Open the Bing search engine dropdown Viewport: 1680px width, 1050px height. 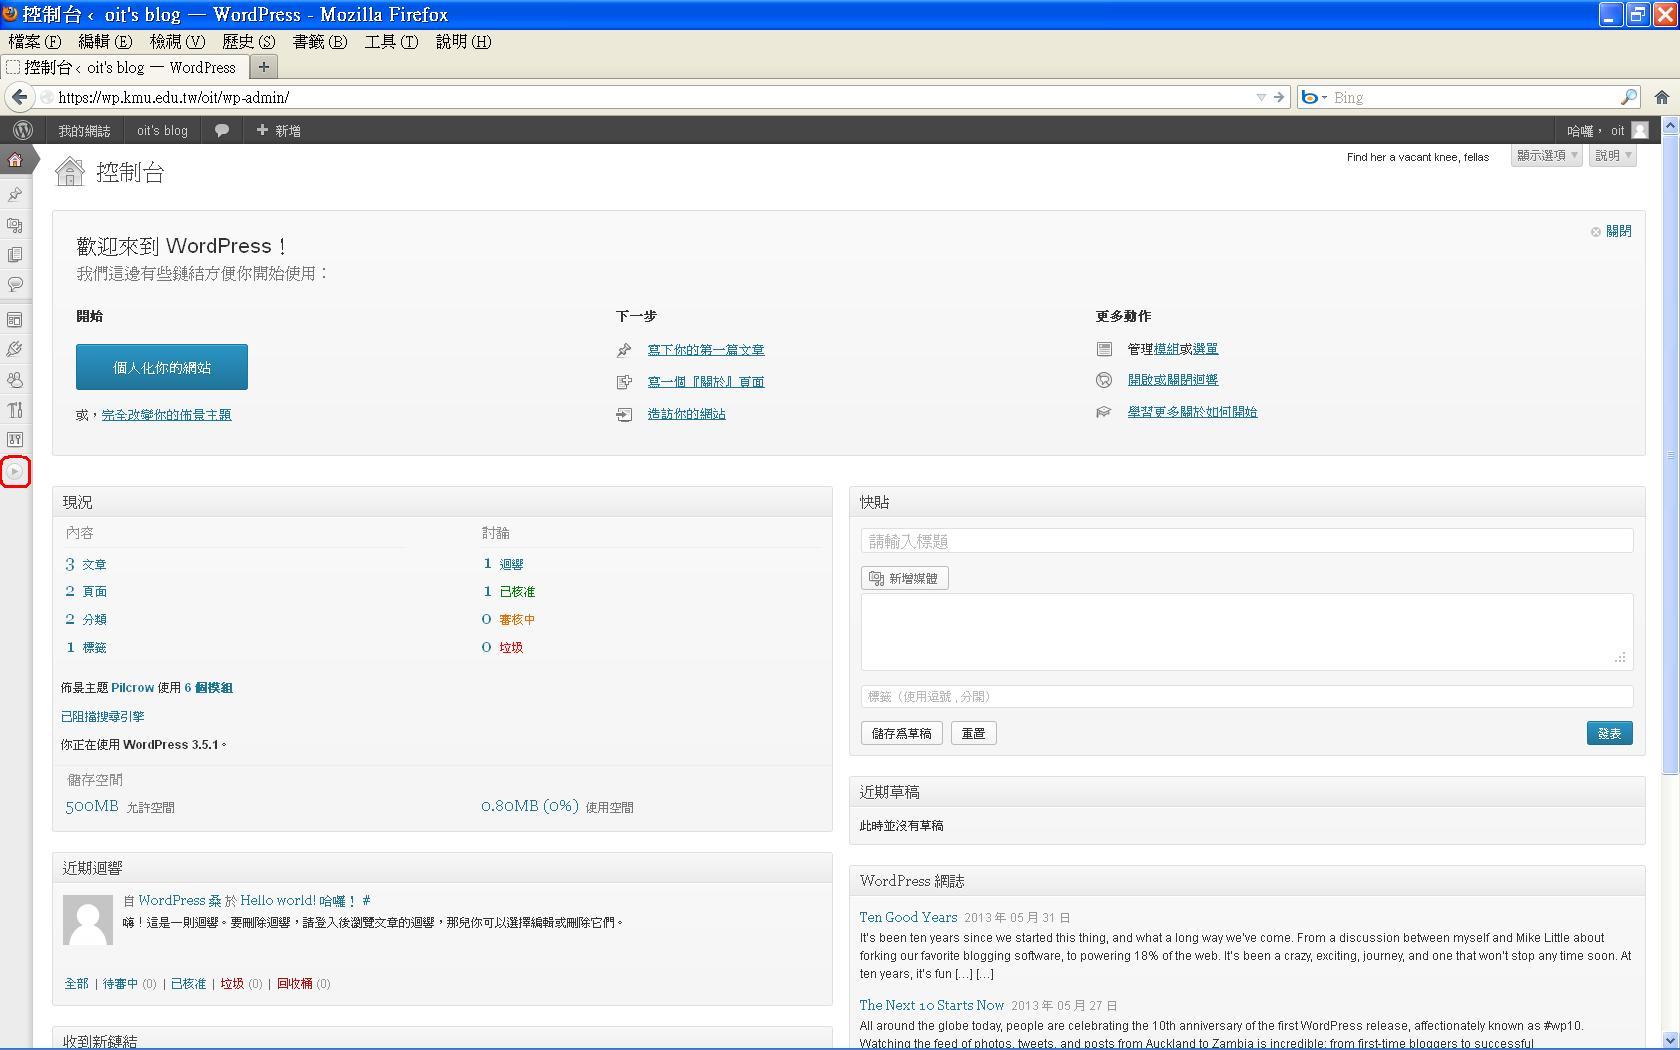[1313, 97]
